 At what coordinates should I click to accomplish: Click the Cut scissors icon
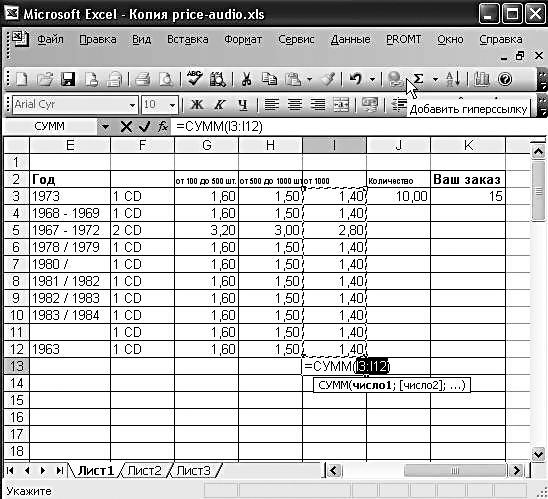[x=246, y=79]
